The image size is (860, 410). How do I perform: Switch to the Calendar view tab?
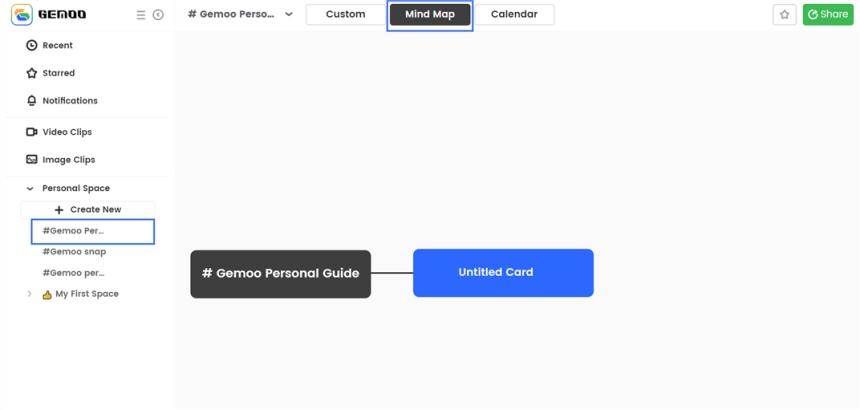point(514,15)
